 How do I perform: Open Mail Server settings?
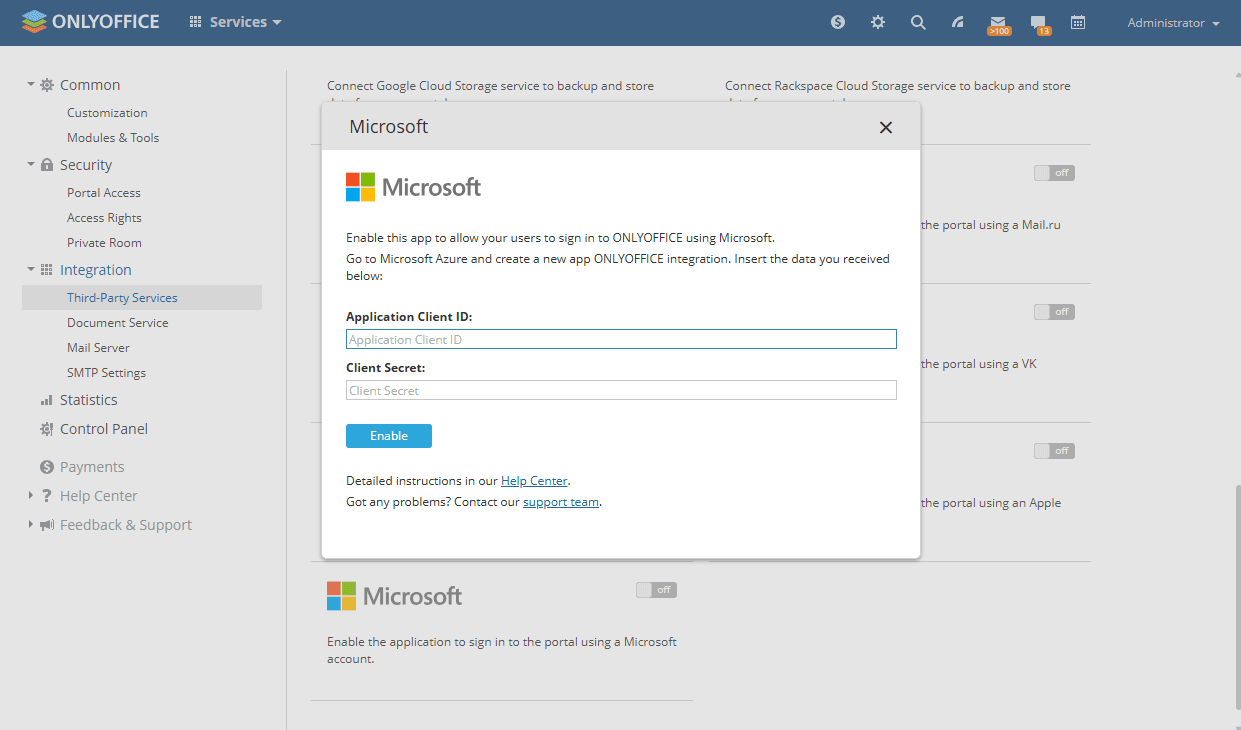pyautogui.click(x=98, y=348)
